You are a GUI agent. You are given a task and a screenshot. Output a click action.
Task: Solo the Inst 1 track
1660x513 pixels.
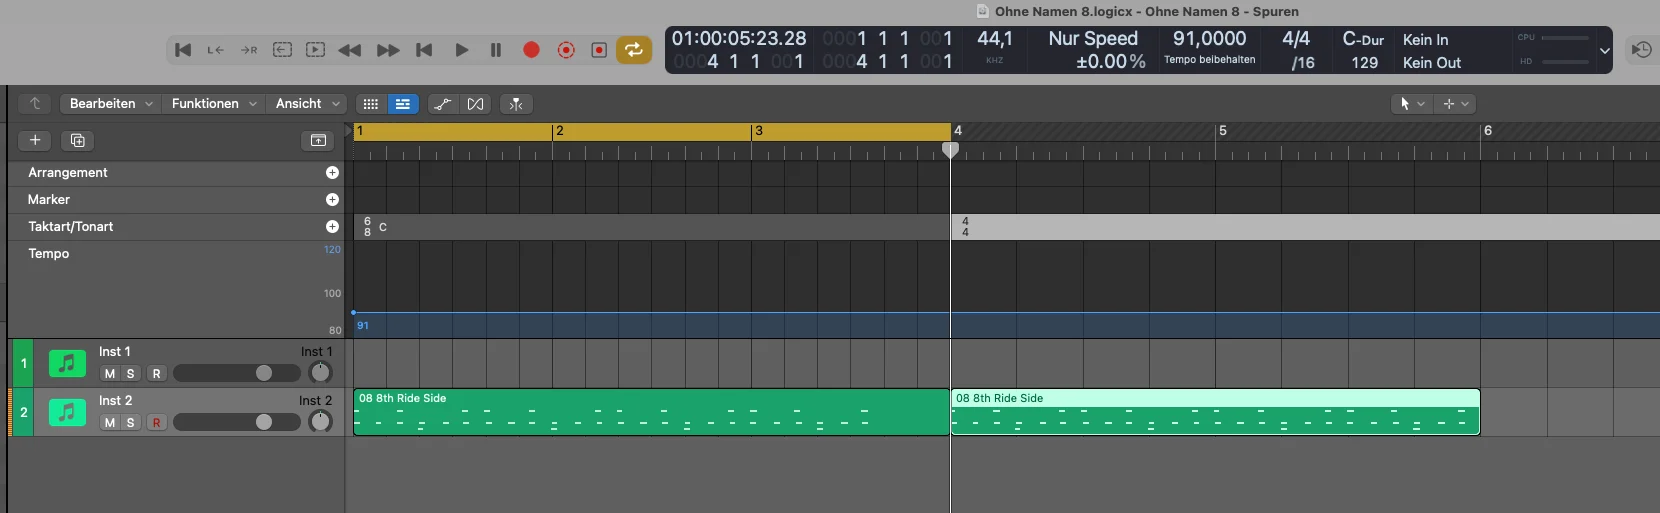pos(130,374)
